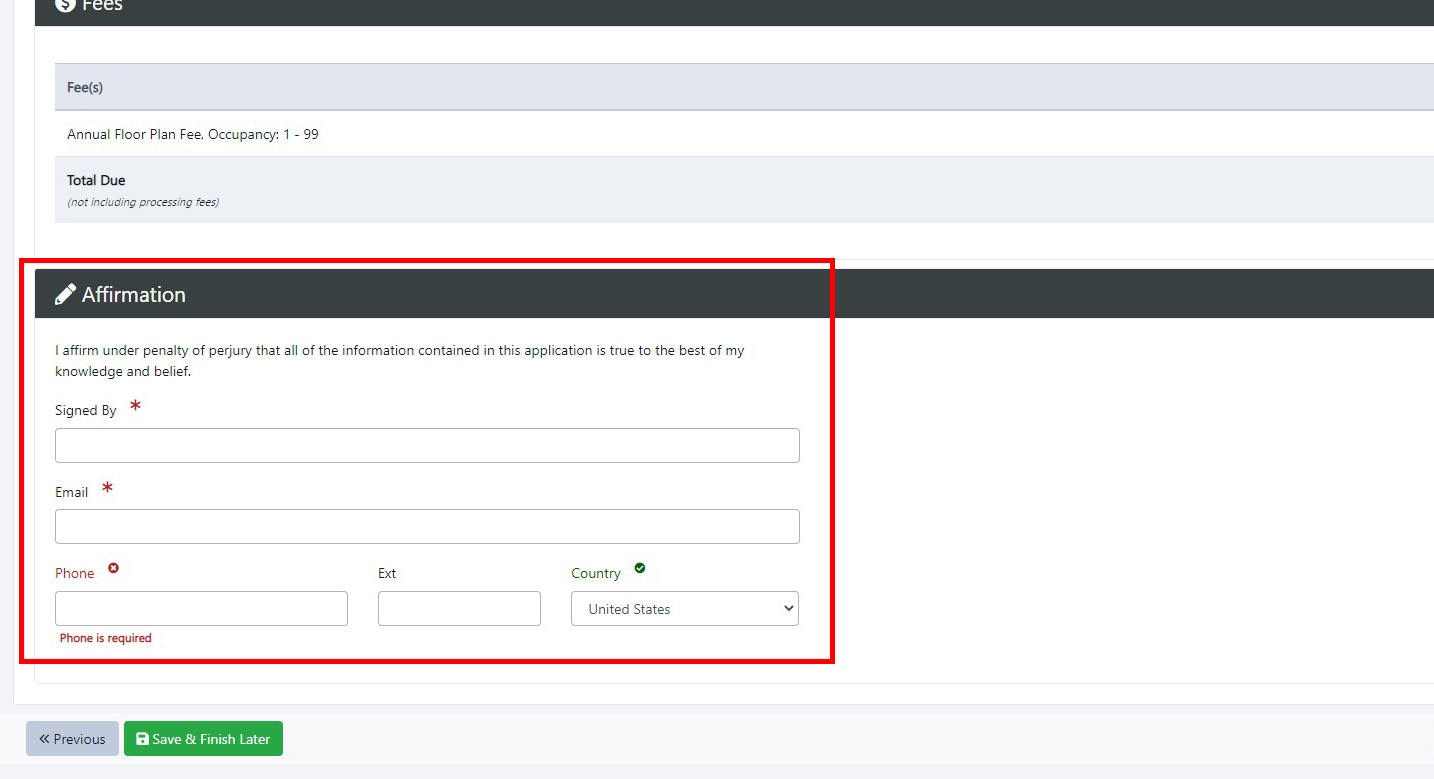Click the green checkmark icon beside Country
Image resolution: width=1434 pixels, height=779 pixels.
[x=640, y=568]
